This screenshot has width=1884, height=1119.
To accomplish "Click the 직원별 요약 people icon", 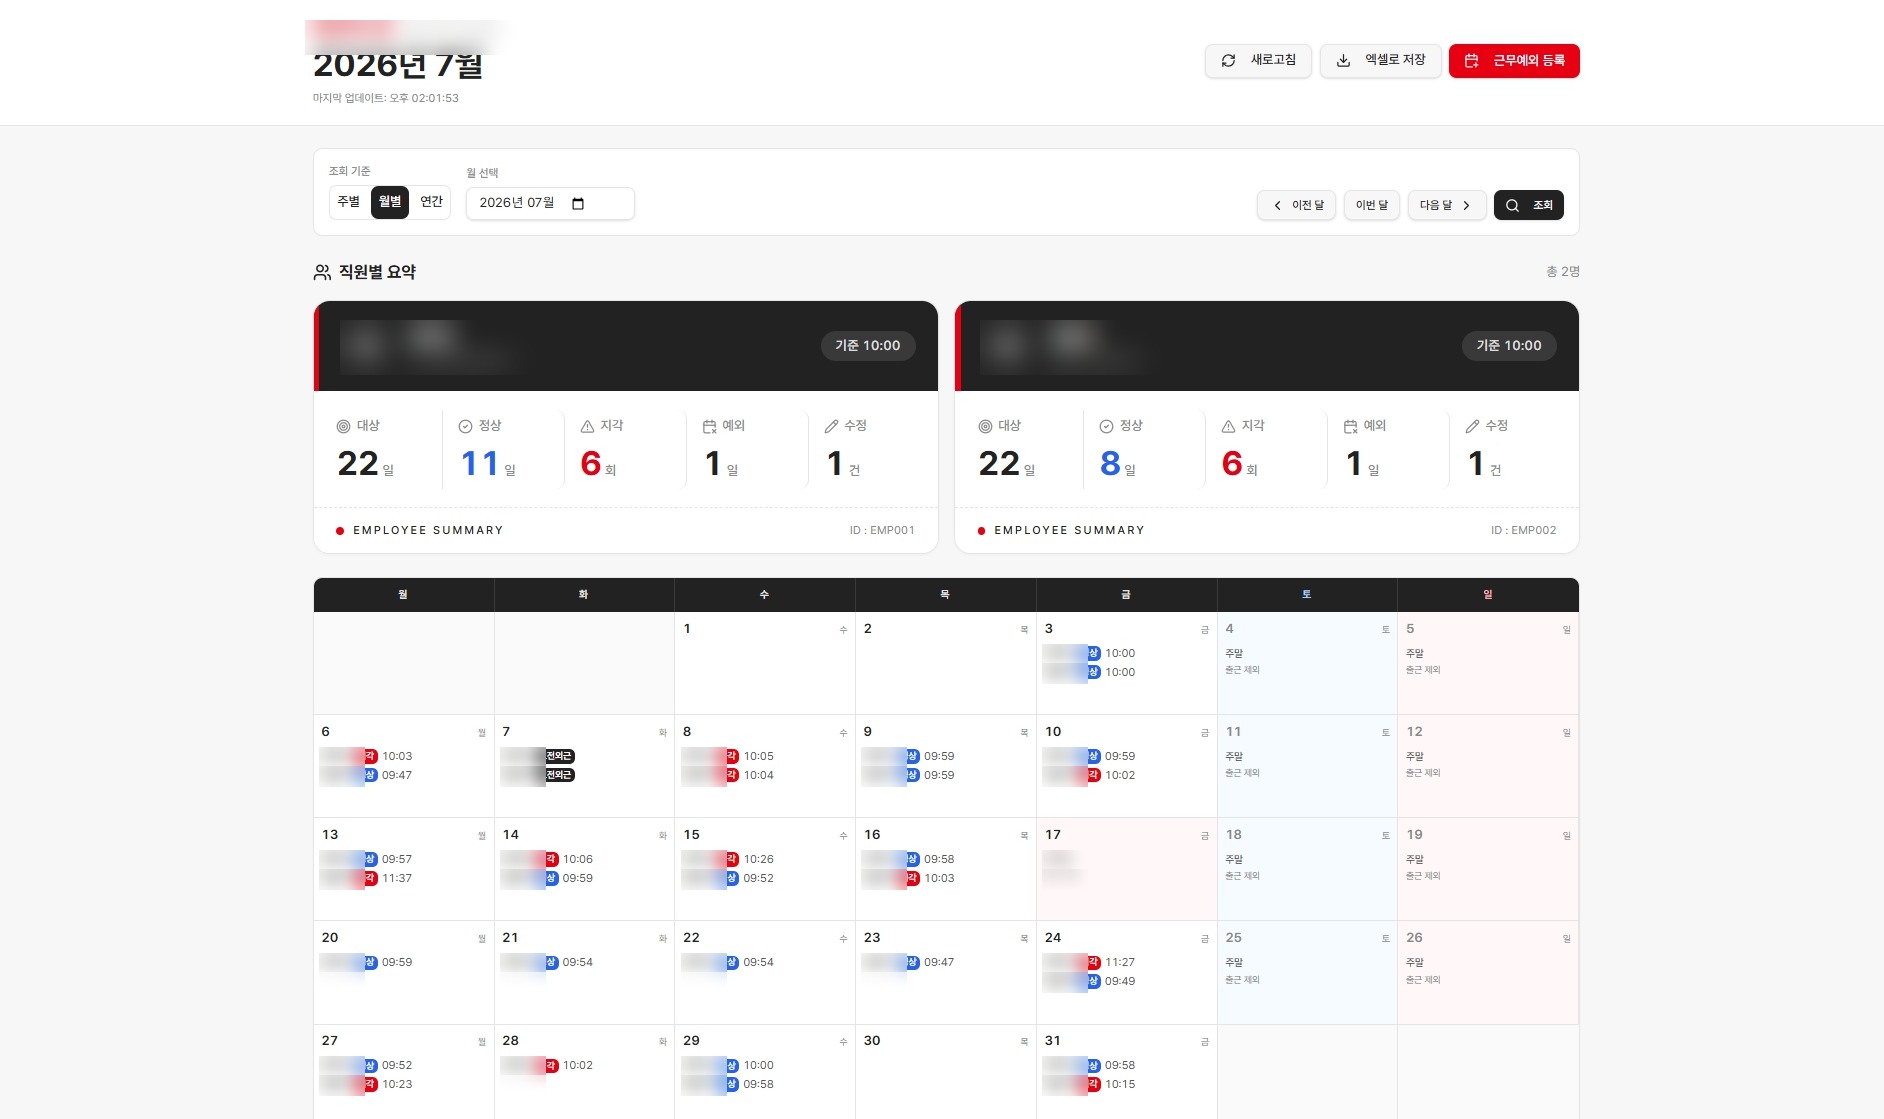I will [x=322, y=272].
